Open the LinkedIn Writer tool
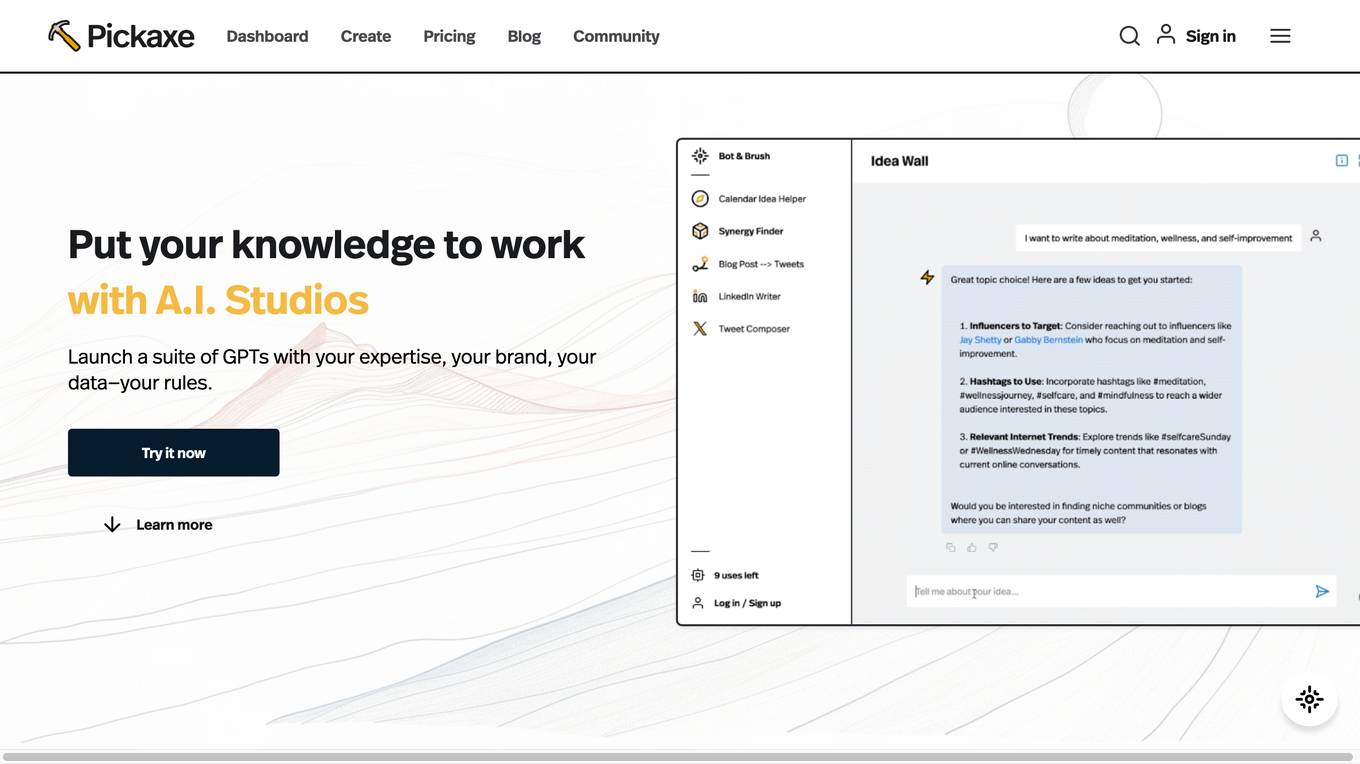The image size is (1360, 764). coord(749,296)
